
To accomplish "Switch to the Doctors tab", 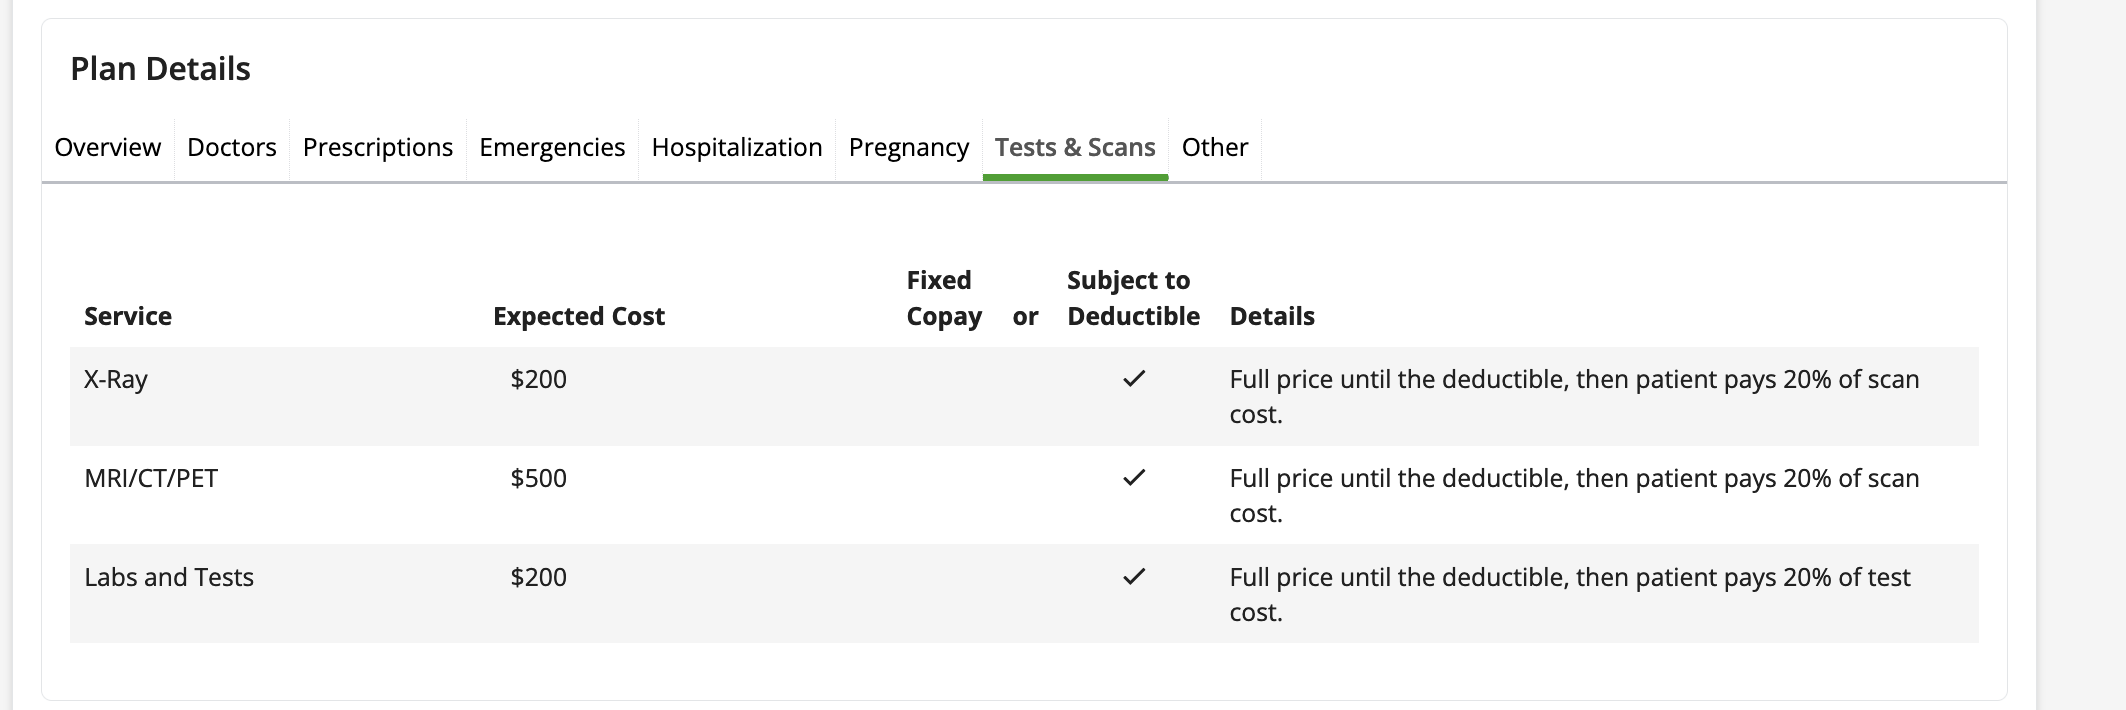I will 231,148.
